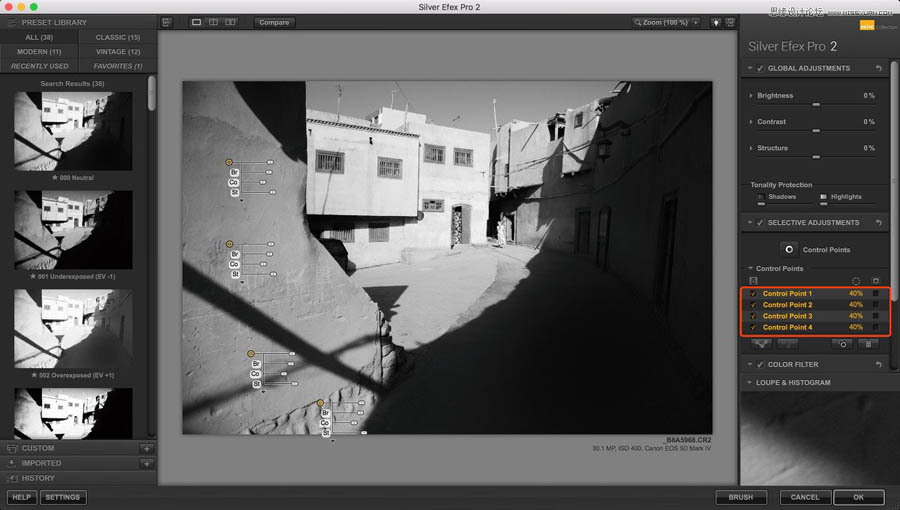Image resolution: width=900 pixels, height=510 pixels.
Task: Apply the 002 Overexposed (EV +1) preset
Action: point(73,329)
